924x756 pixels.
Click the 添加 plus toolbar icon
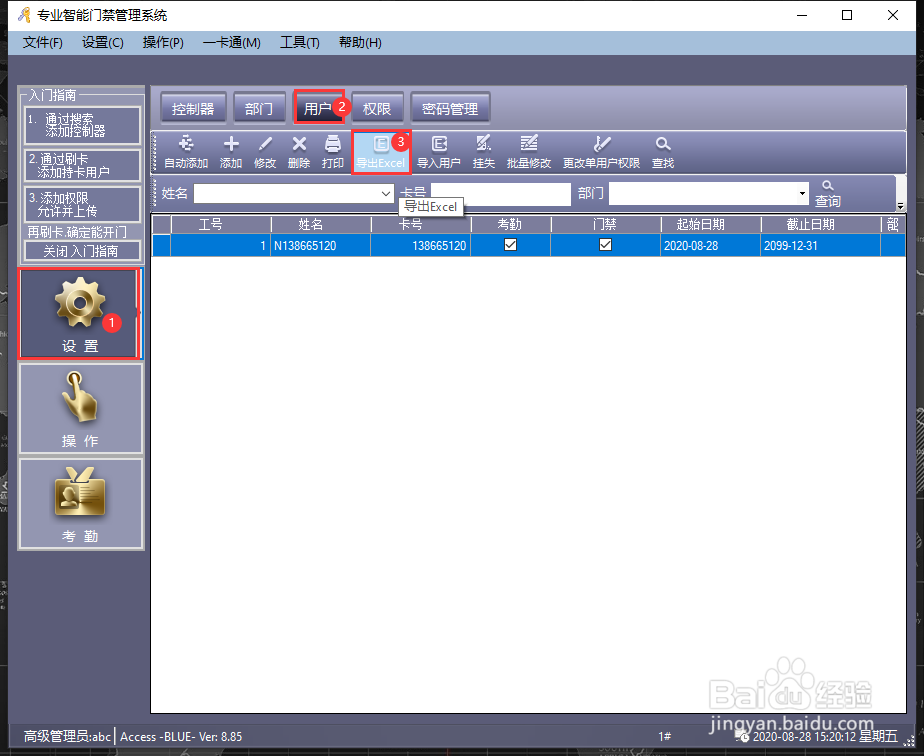pyautogui.click(x=231, y=152)
